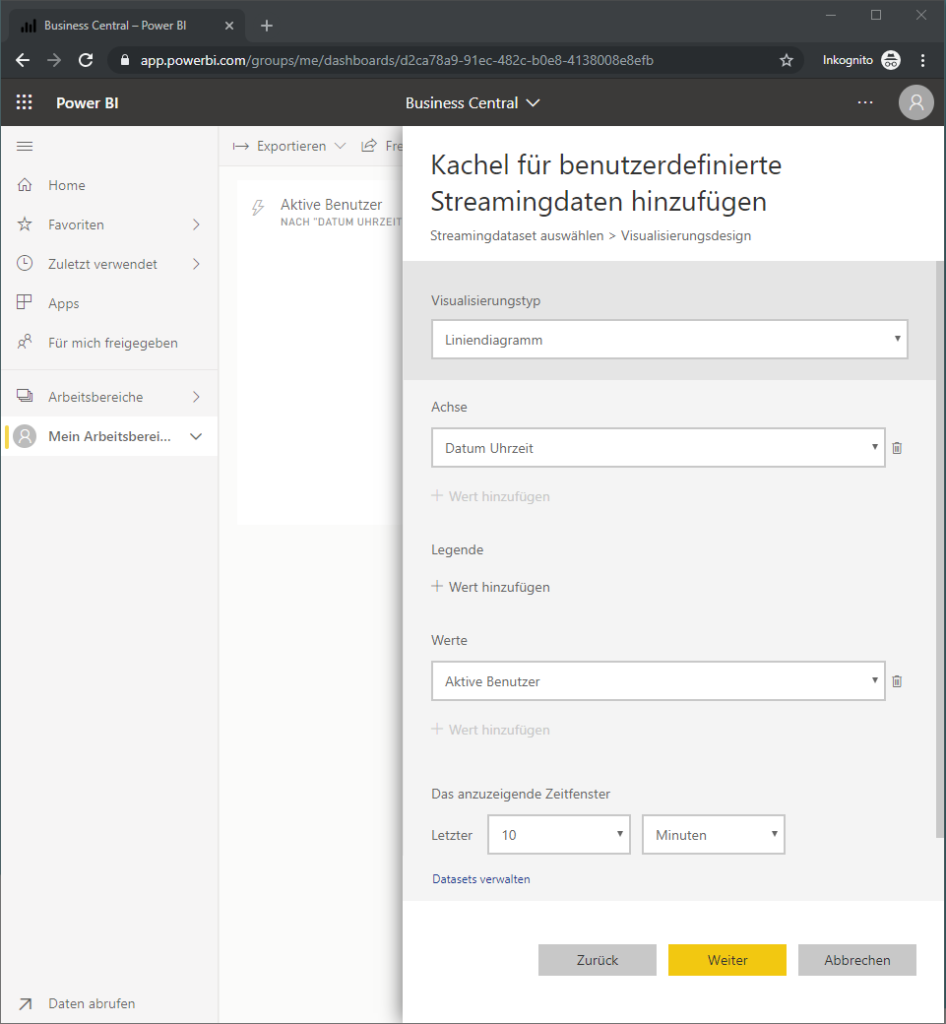Click Wert hinzufügen under Legende
The height and width of the screenshot is (1024, 946).
[490, 587]
